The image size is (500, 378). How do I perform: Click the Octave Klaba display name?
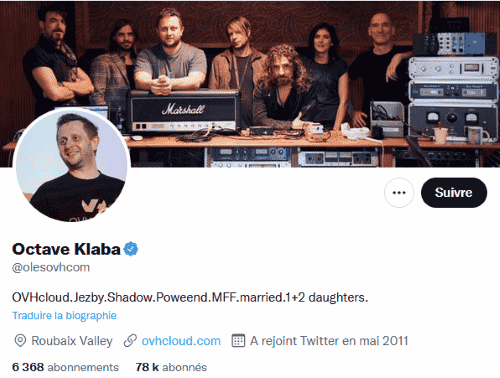66,249
